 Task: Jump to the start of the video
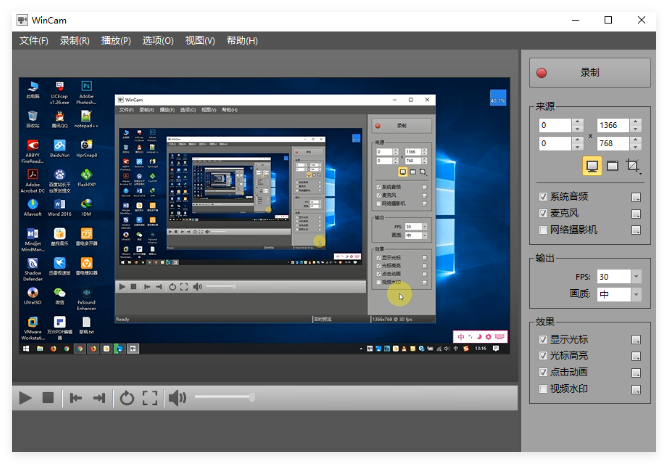[x=76, y=398]
